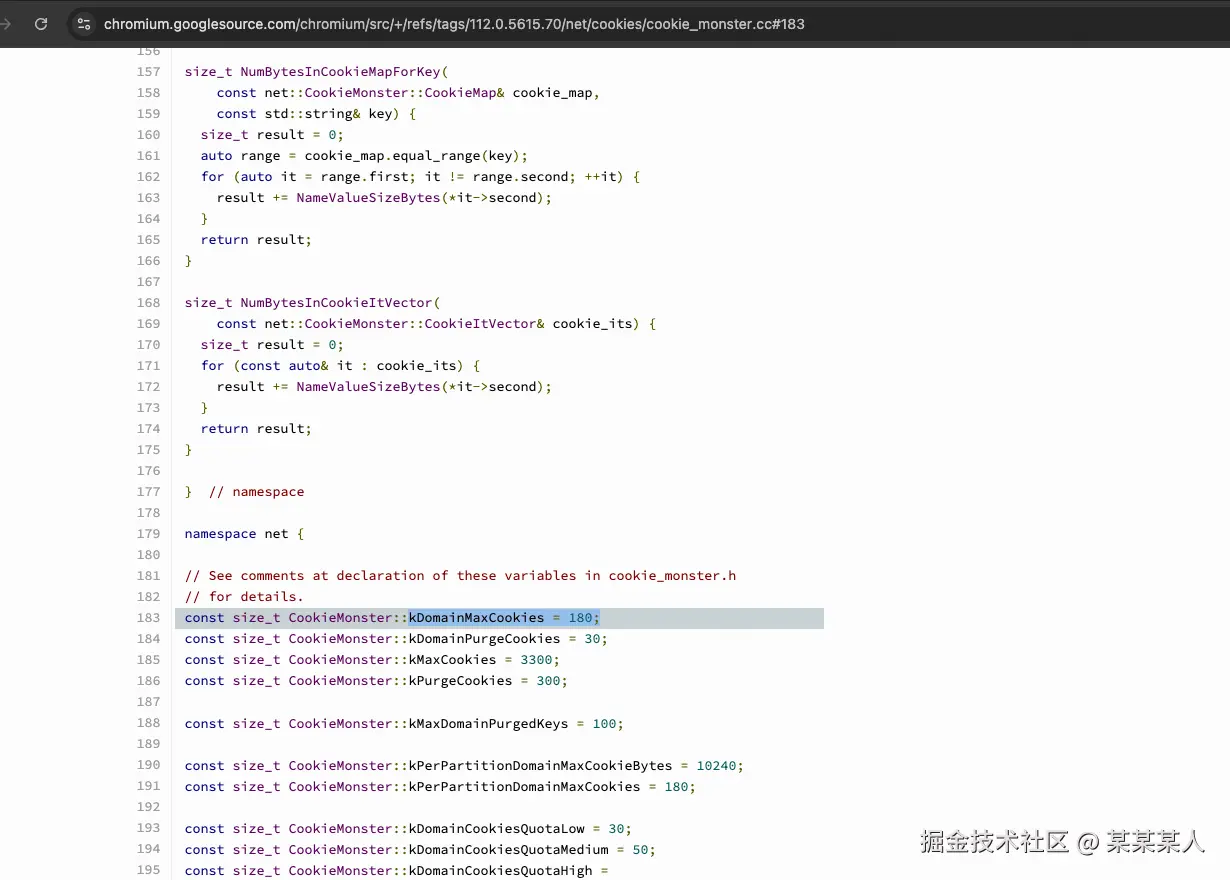The image size is (1230, 880).
Task: Click kPerPartitionDomainMaxCookies on line 191
Action: [x=524, y=787]
